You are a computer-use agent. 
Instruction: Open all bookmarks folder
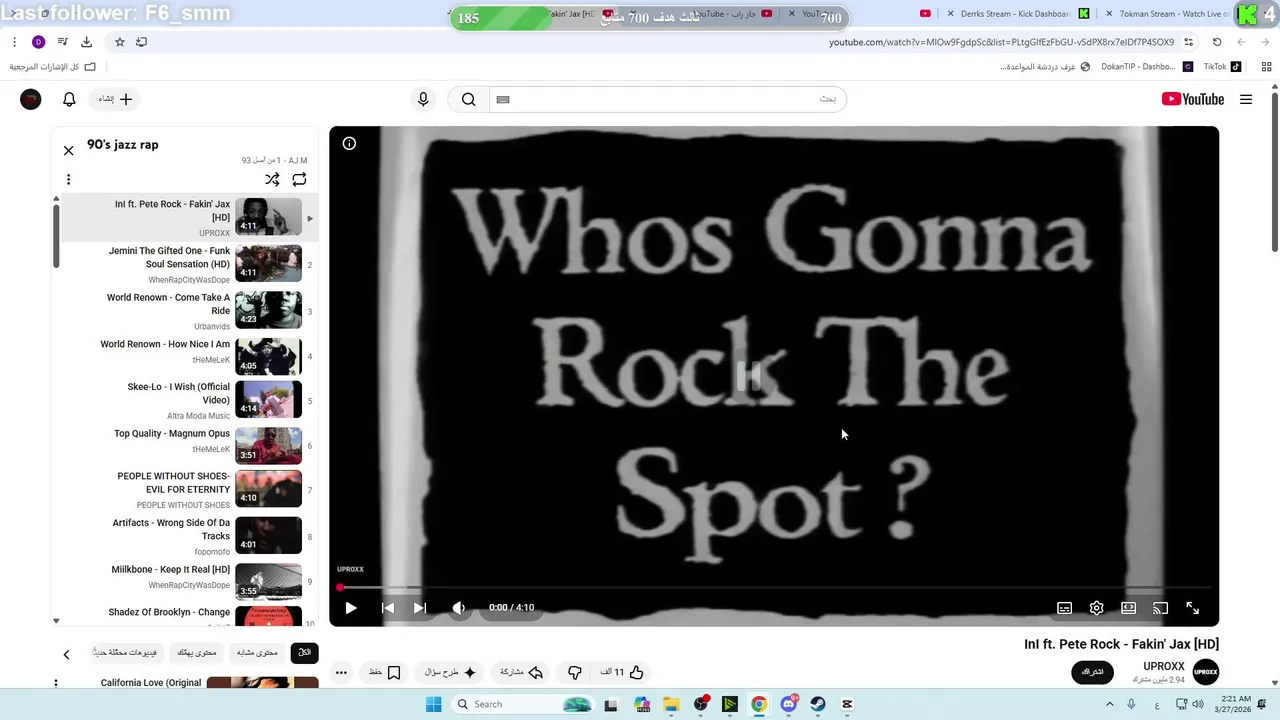(x=53, y=67)
